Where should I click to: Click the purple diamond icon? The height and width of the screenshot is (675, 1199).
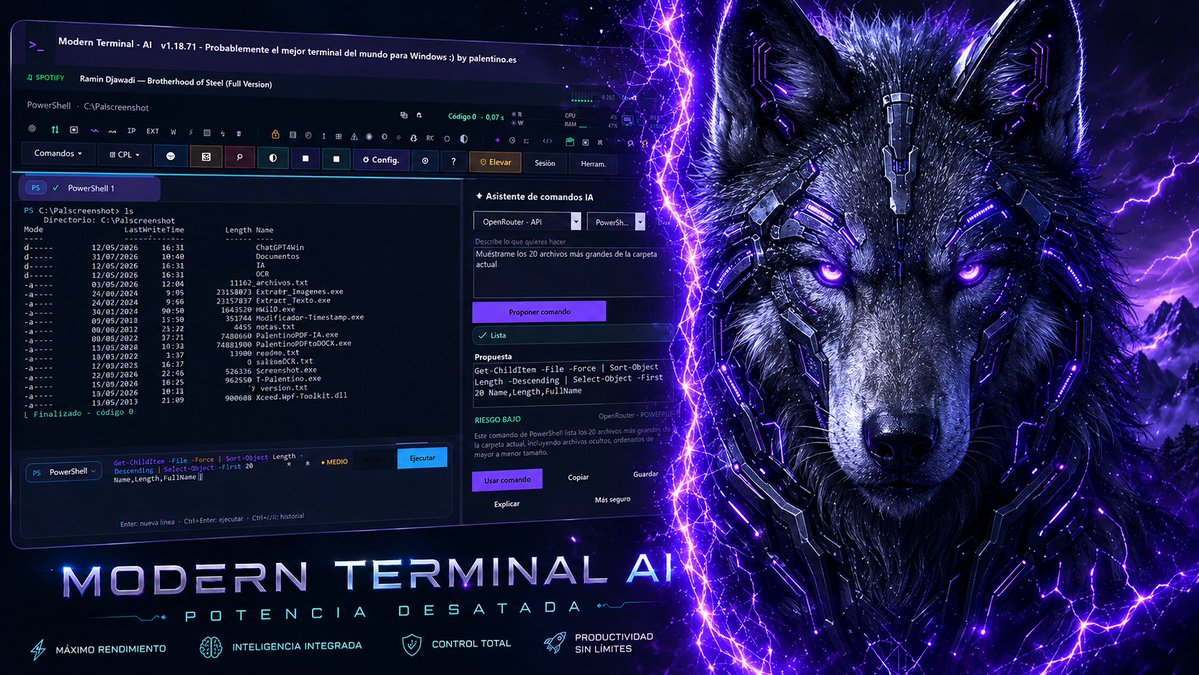498,140
